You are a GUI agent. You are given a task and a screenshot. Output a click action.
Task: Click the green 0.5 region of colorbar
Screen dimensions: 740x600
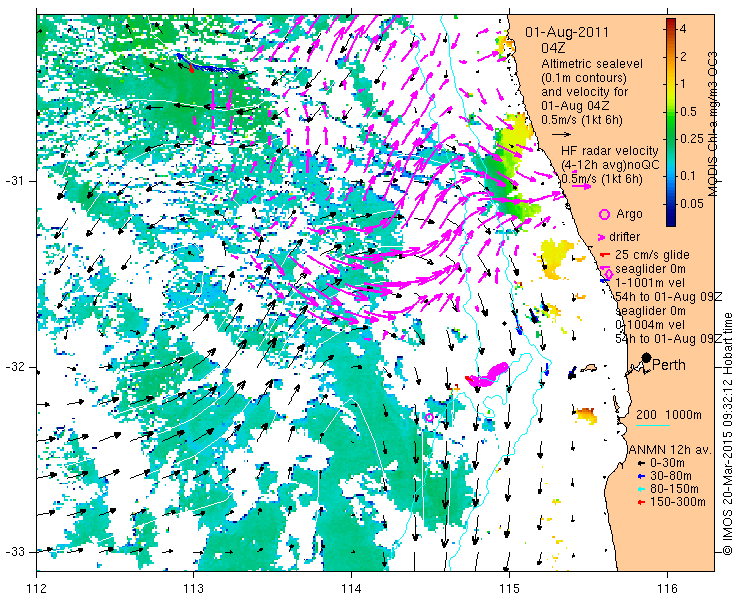point(671,112)
